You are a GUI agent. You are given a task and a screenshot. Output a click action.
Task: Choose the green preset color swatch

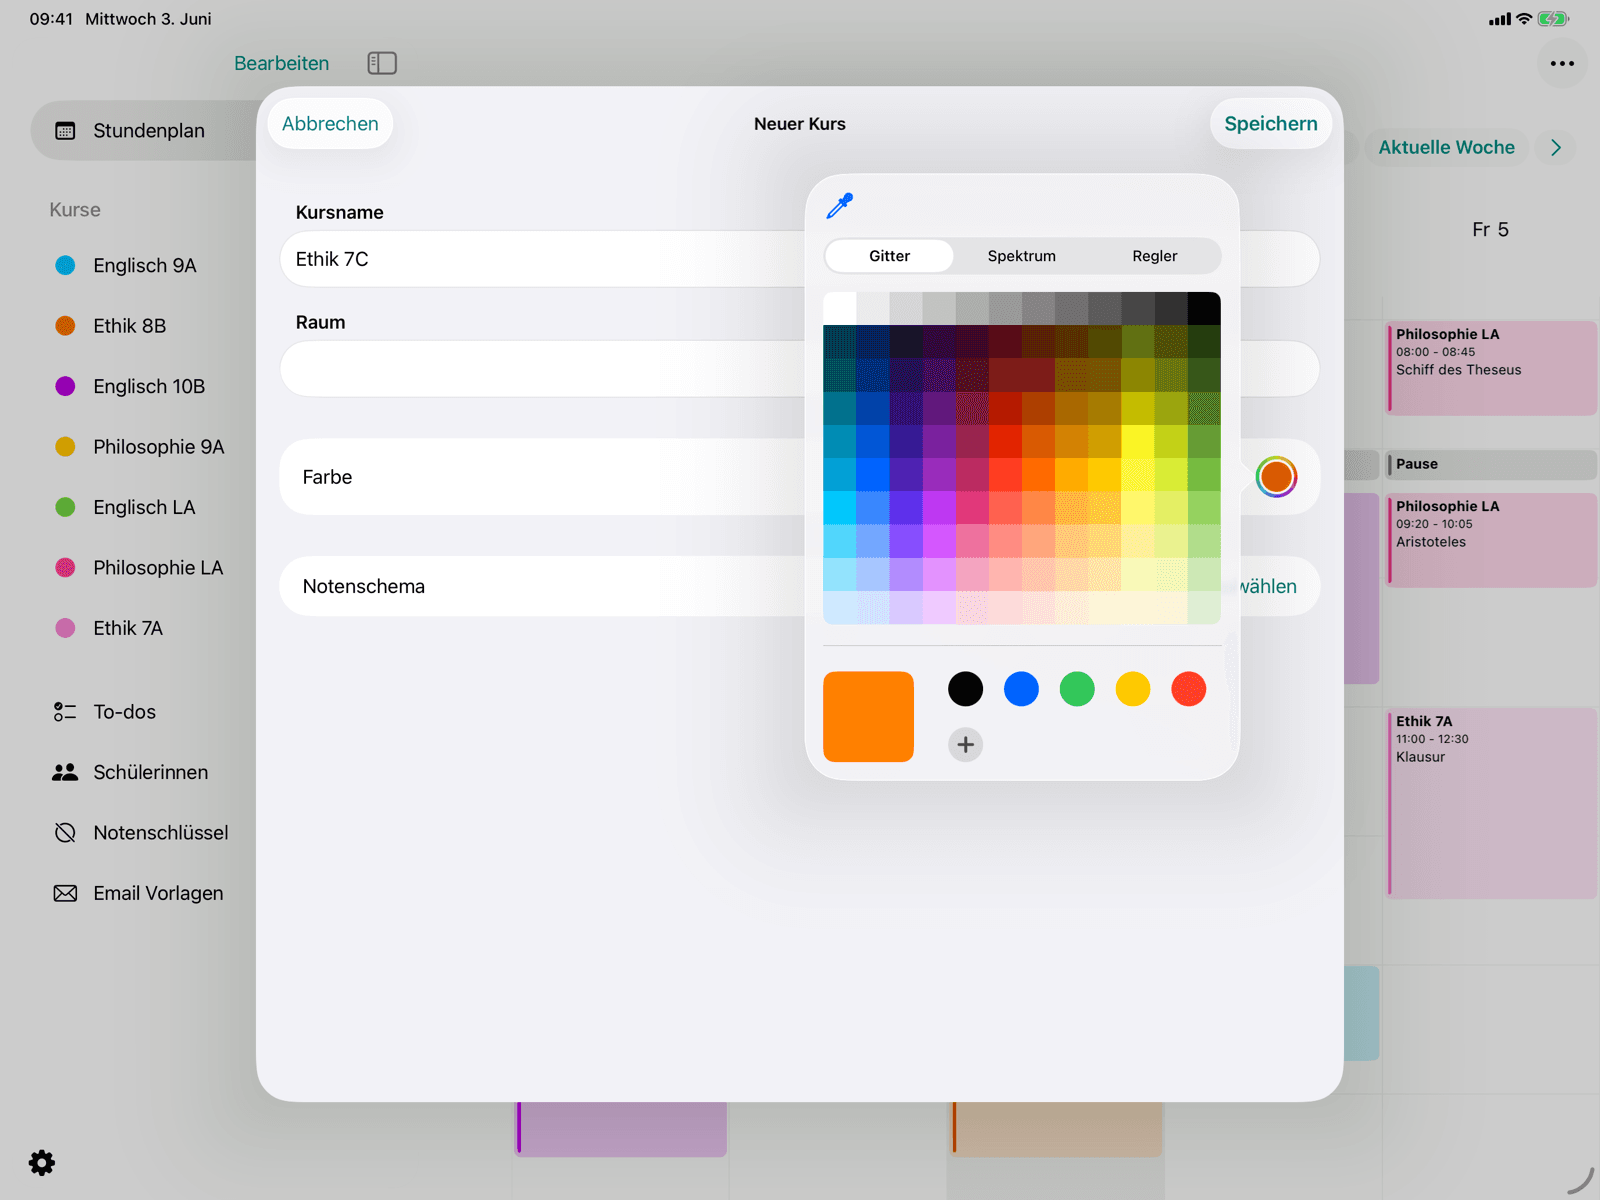tap(1077, 689)
